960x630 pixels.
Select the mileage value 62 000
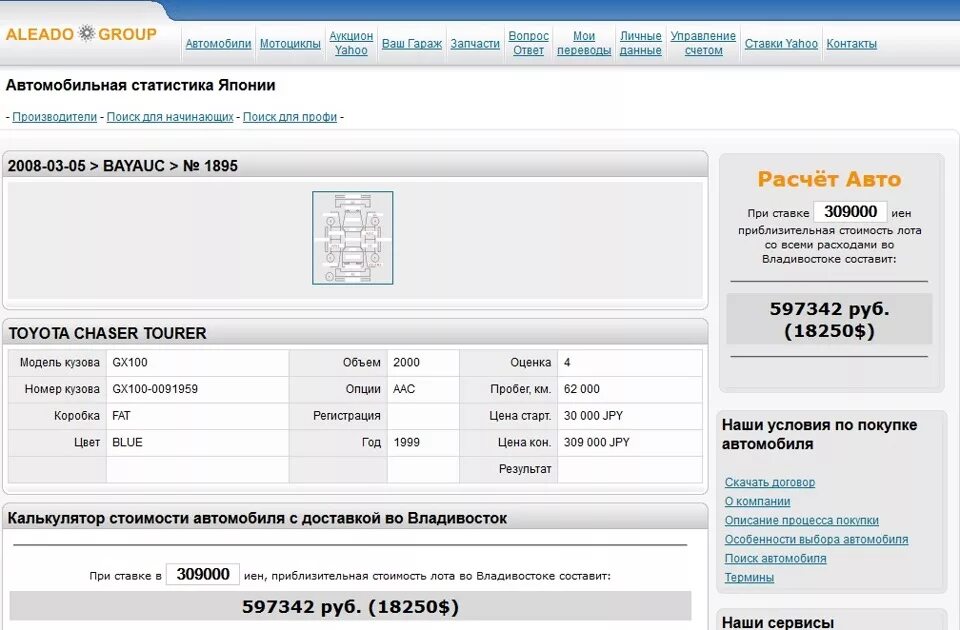click(x=582, y=389)
